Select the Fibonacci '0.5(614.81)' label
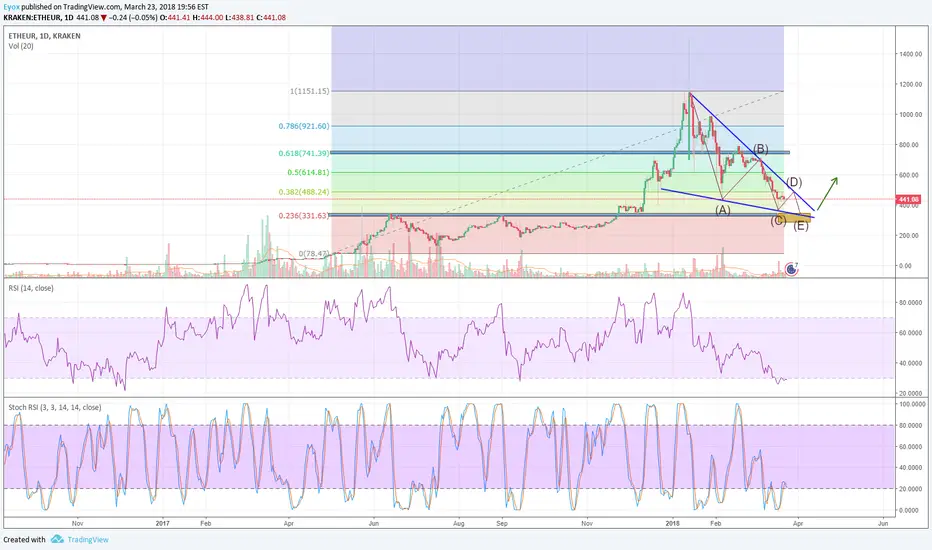The image size is (932, 550). point(308,172)
